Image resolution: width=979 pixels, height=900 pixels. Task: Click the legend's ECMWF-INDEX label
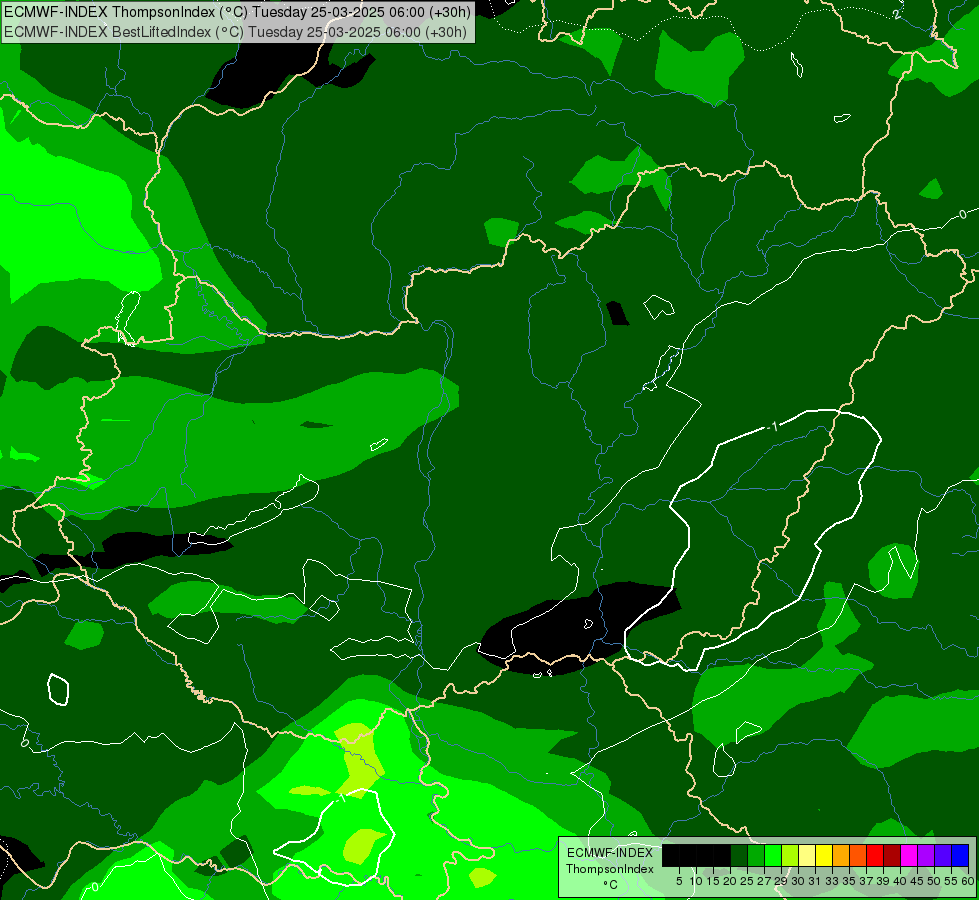point(610,853)
